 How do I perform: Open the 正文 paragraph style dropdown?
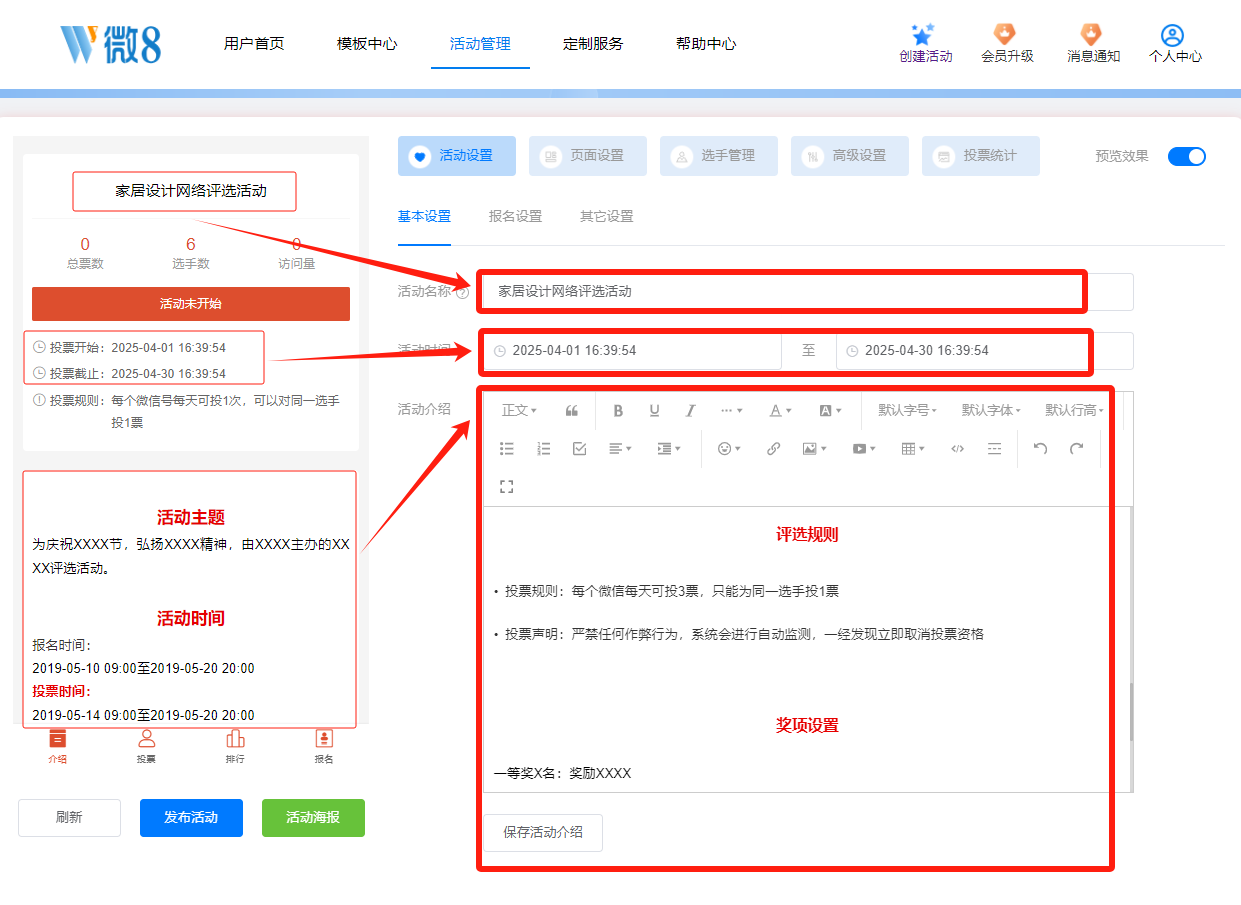(x=519, y=410)
